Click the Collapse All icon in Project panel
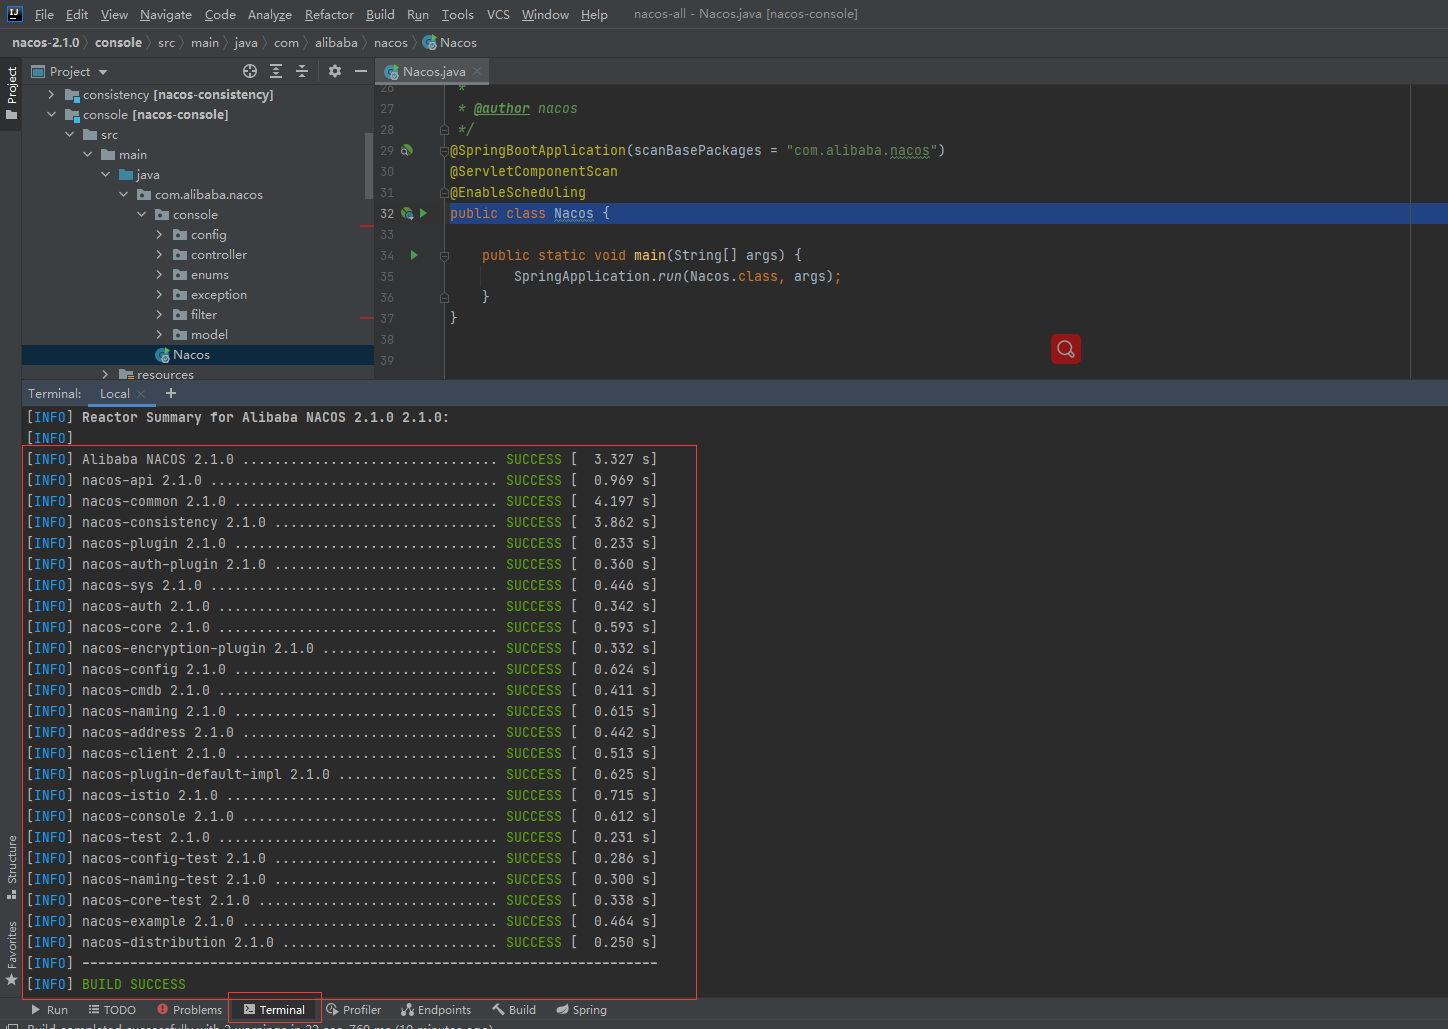This screenshot has width=1448, height=1029. pos(302,71)
